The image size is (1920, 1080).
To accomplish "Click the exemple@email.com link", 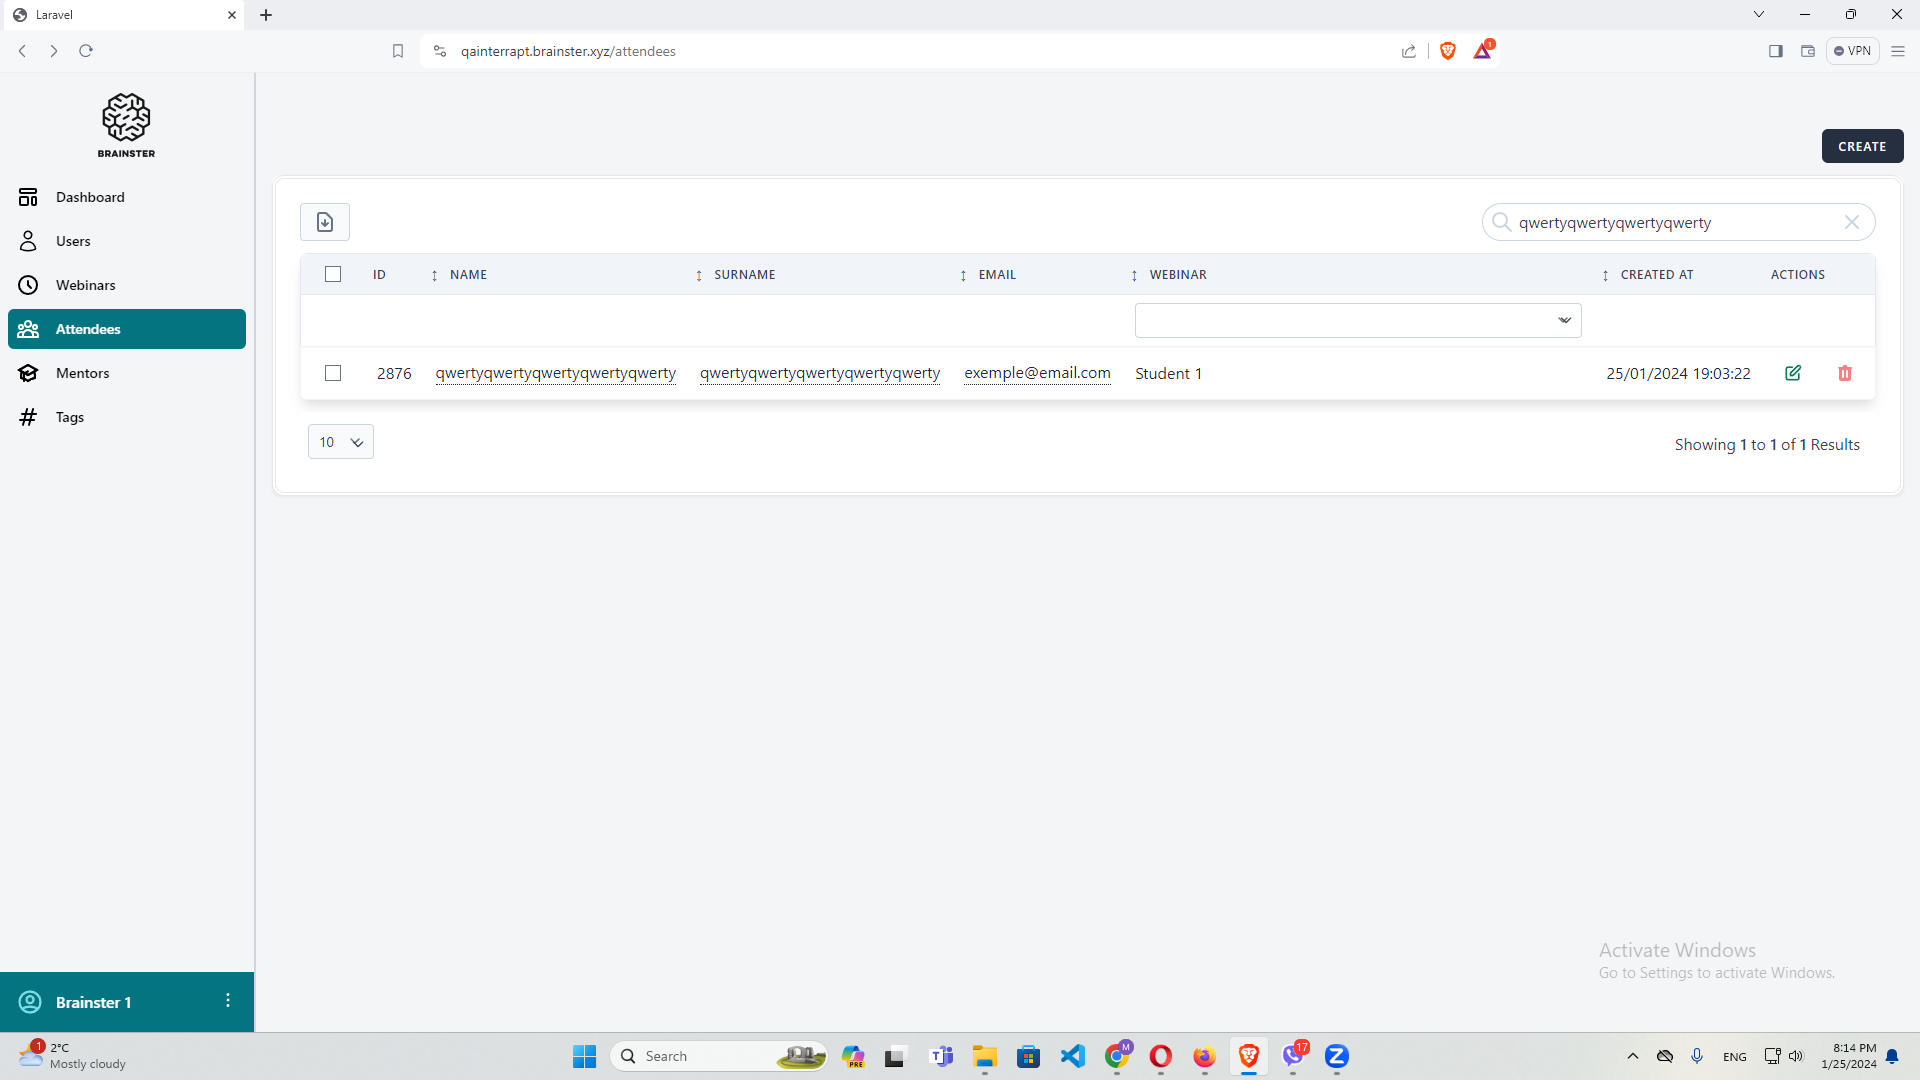I will click(1037, 373).
